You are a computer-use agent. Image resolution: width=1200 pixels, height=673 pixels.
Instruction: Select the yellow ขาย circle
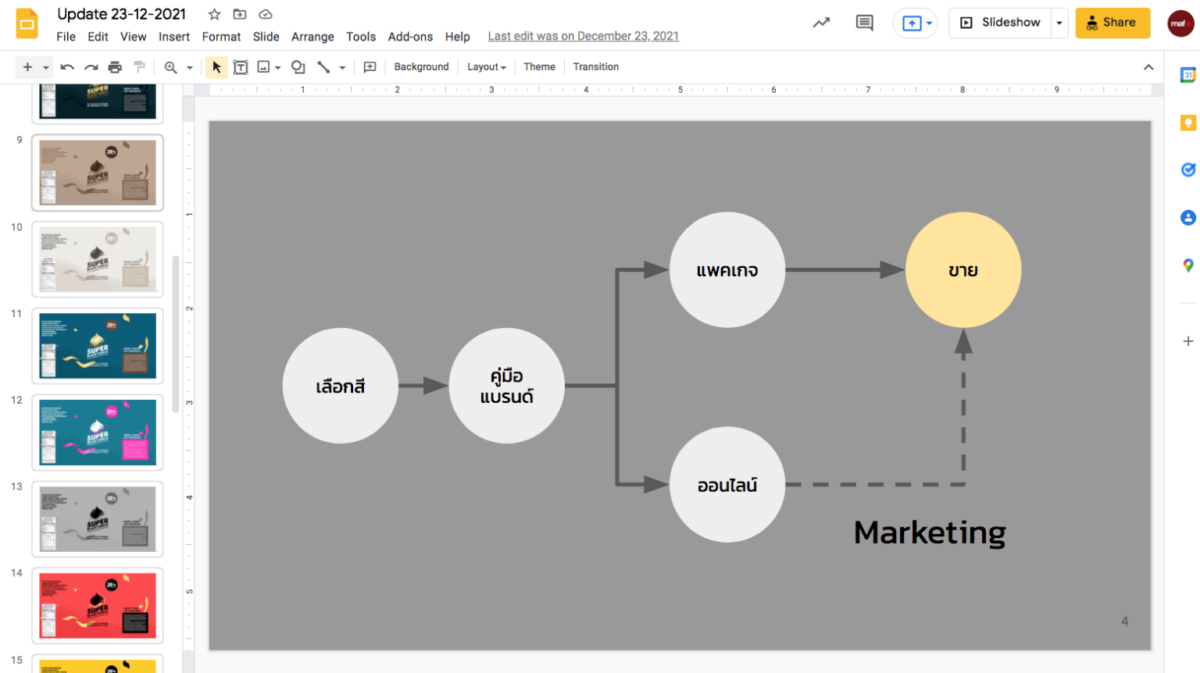[x=963, y=270]
